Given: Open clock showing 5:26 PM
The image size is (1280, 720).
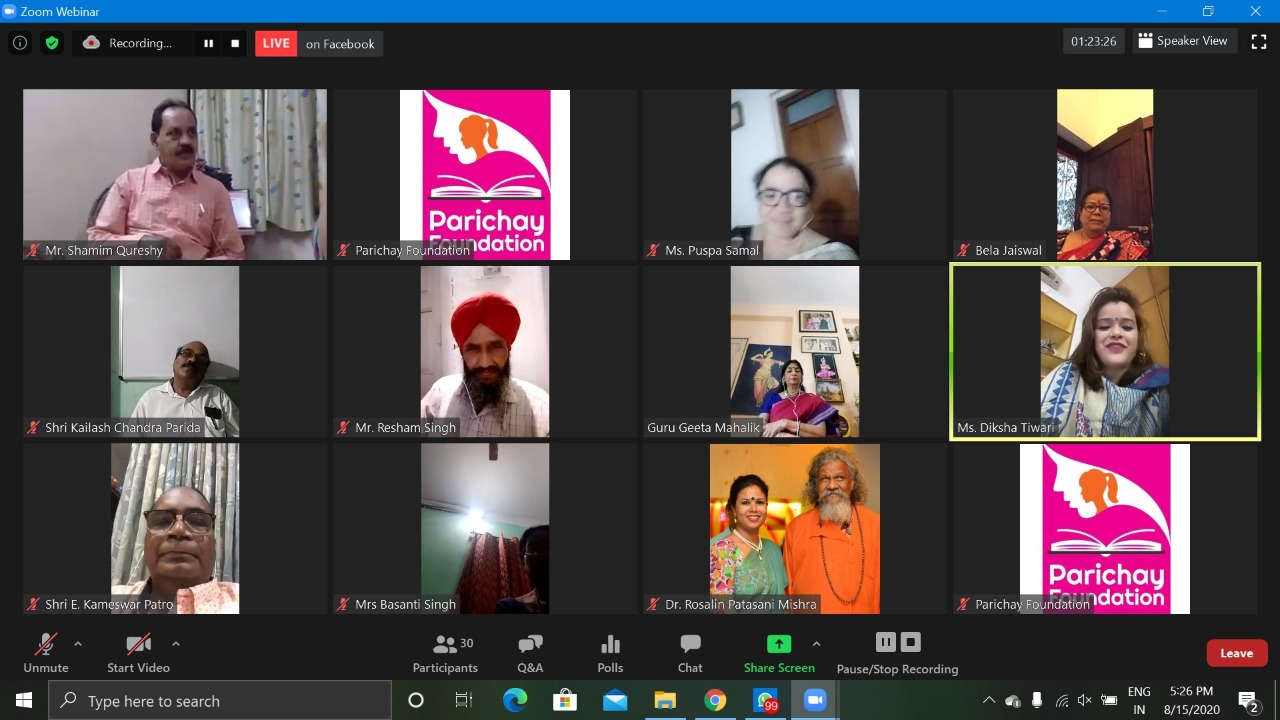Looking at the screenshot, I should pos(1191,700).
